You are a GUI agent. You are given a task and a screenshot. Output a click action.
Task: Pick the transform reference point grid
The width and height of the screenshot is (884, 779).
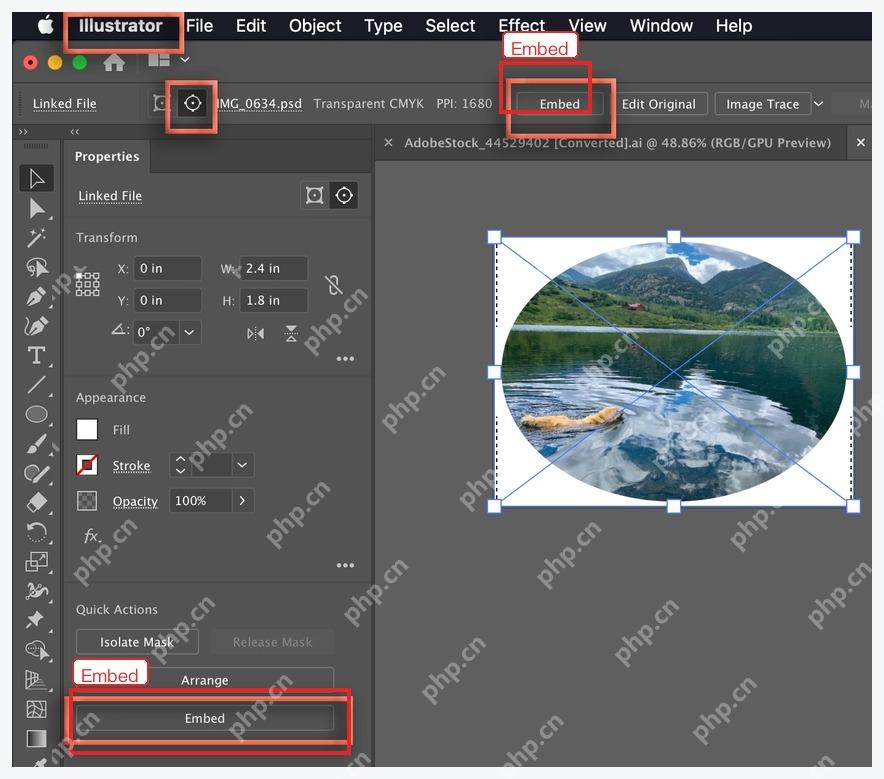point(87,284)
